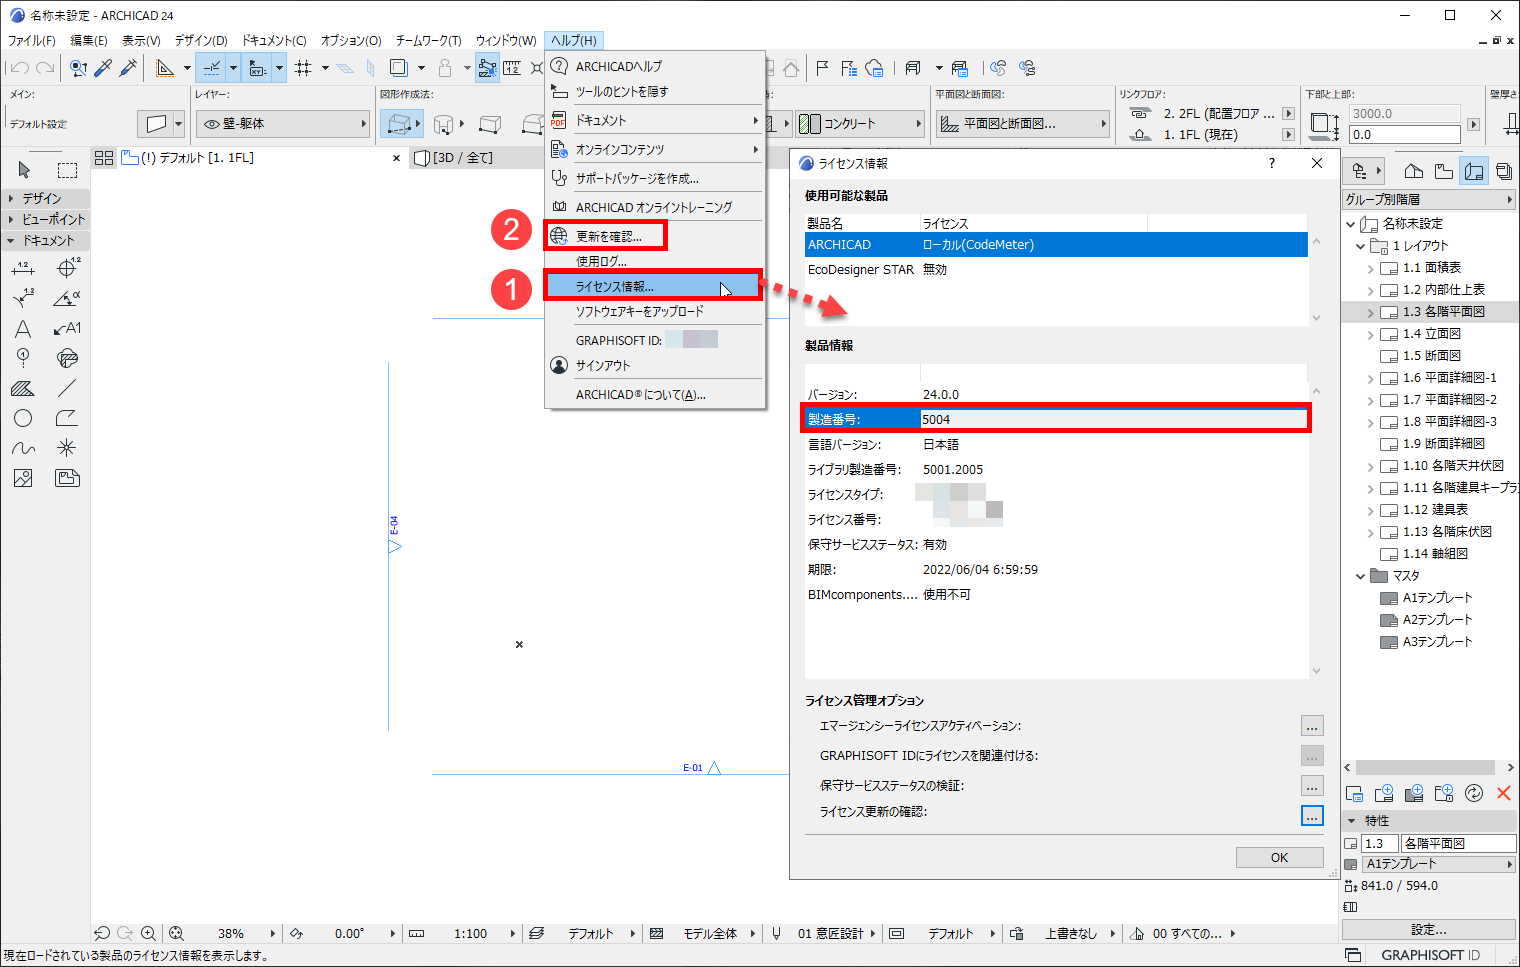Image resolution: width=1520 pixels, height=967 pixels.
Task: Open the ファイル(F) menu
Action: (32, 40)
